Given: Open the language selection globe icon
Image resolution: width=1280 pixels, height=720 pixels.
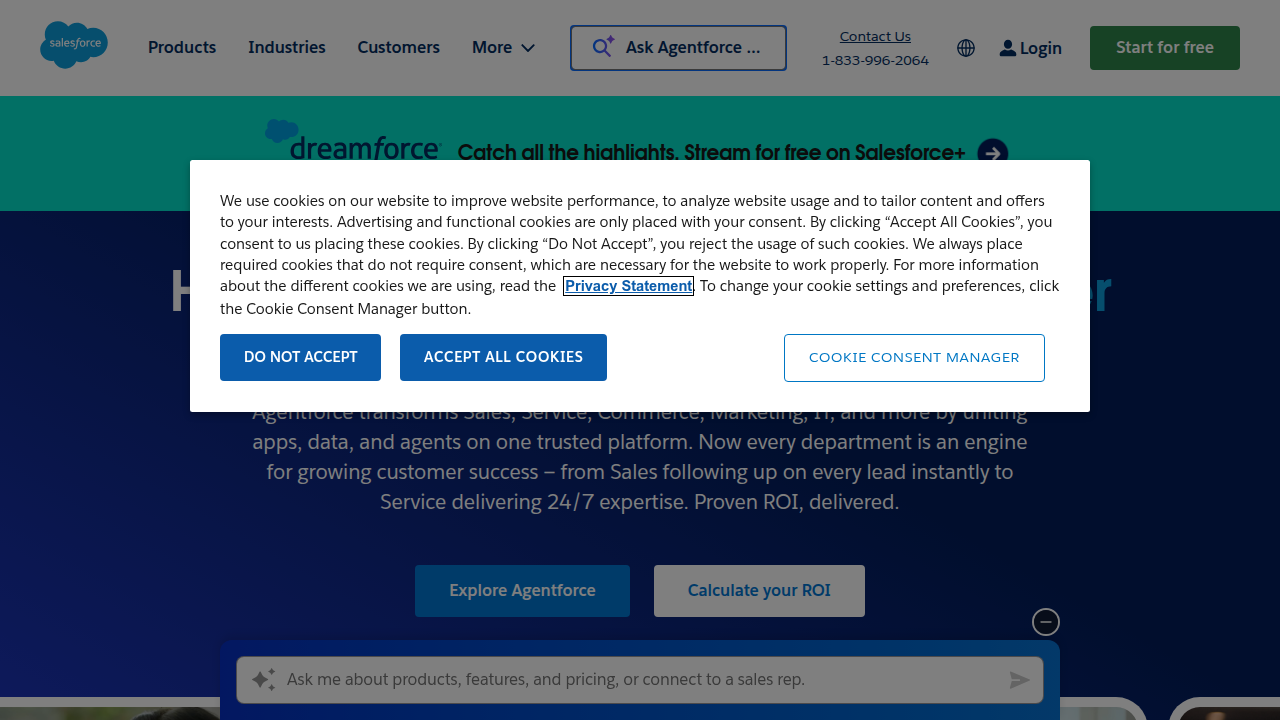Looking at the screenshot, I should tap(966, 48).
